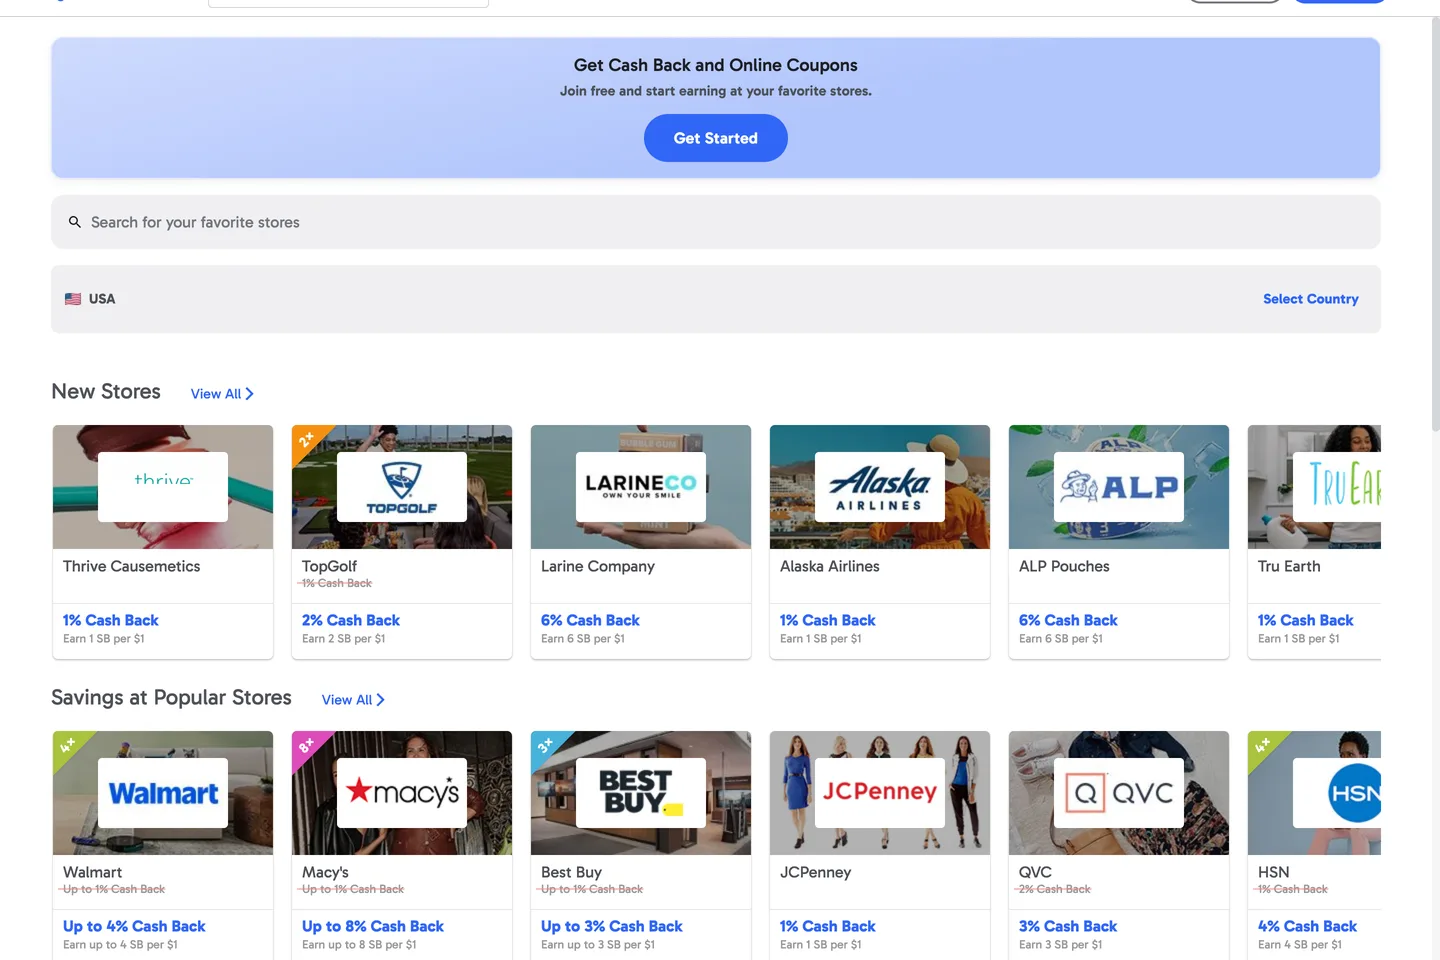This screenshot has height=960, width=1440.
Task: Click the Best Buy store name
Action: tap(571, 872)
